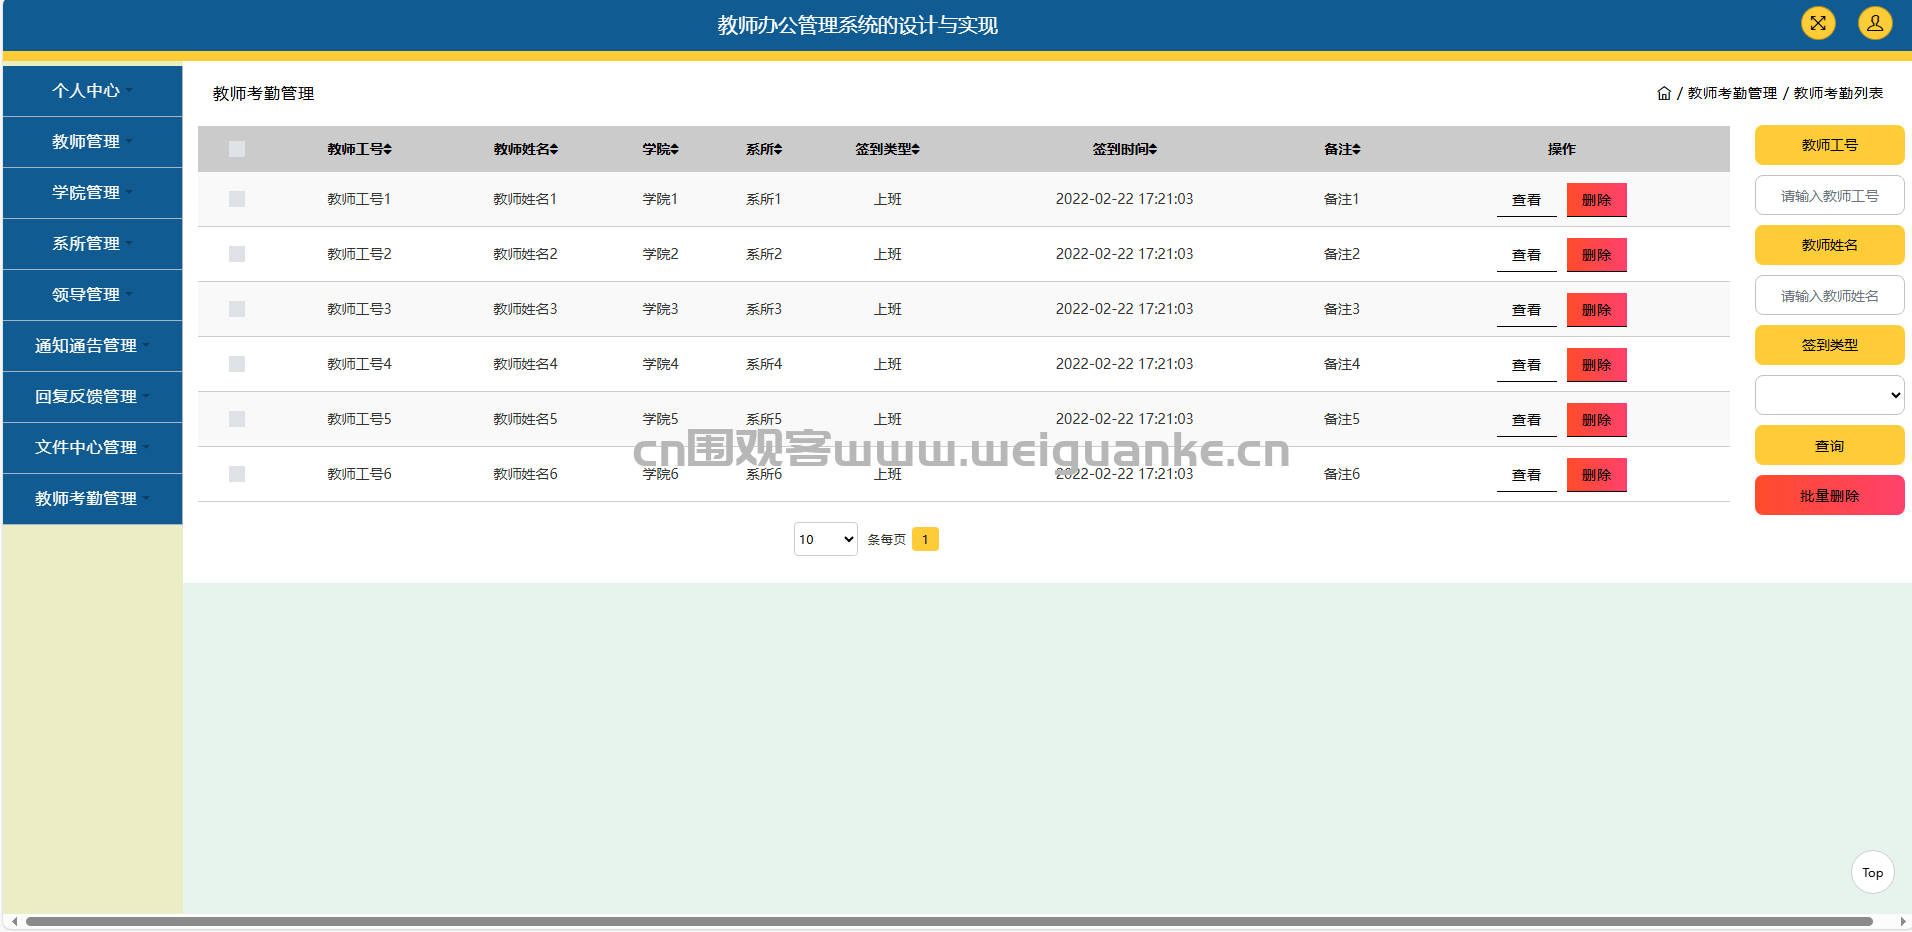
Task: Delete the row 教师工号5
Action: pyautogui.click(x=1596, y=420)
